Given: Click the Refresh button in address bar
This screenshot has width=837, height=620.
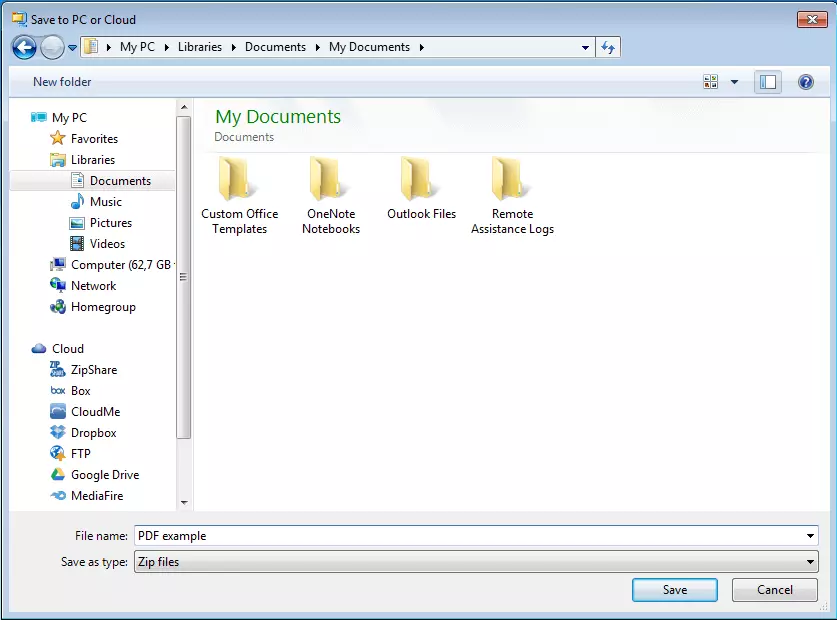Looking at the screenshot, I should coord(608,48).
